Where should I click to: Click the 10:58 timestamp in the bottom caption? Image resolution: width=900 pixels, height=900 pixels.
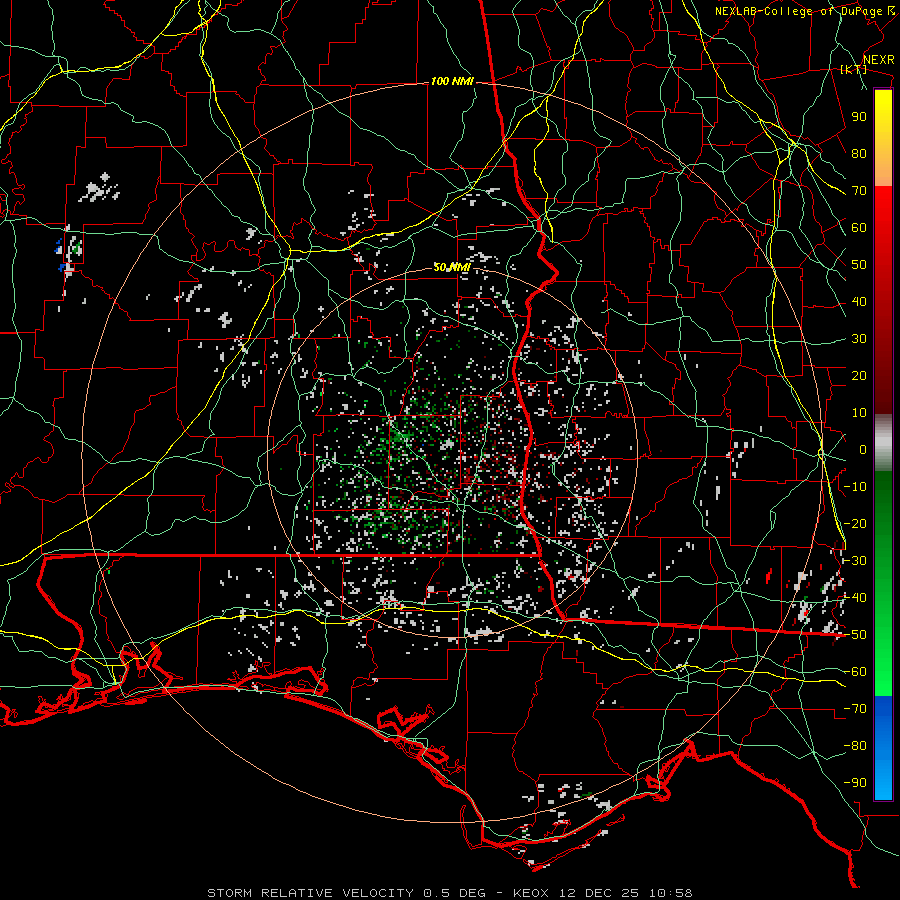(671, 893)
